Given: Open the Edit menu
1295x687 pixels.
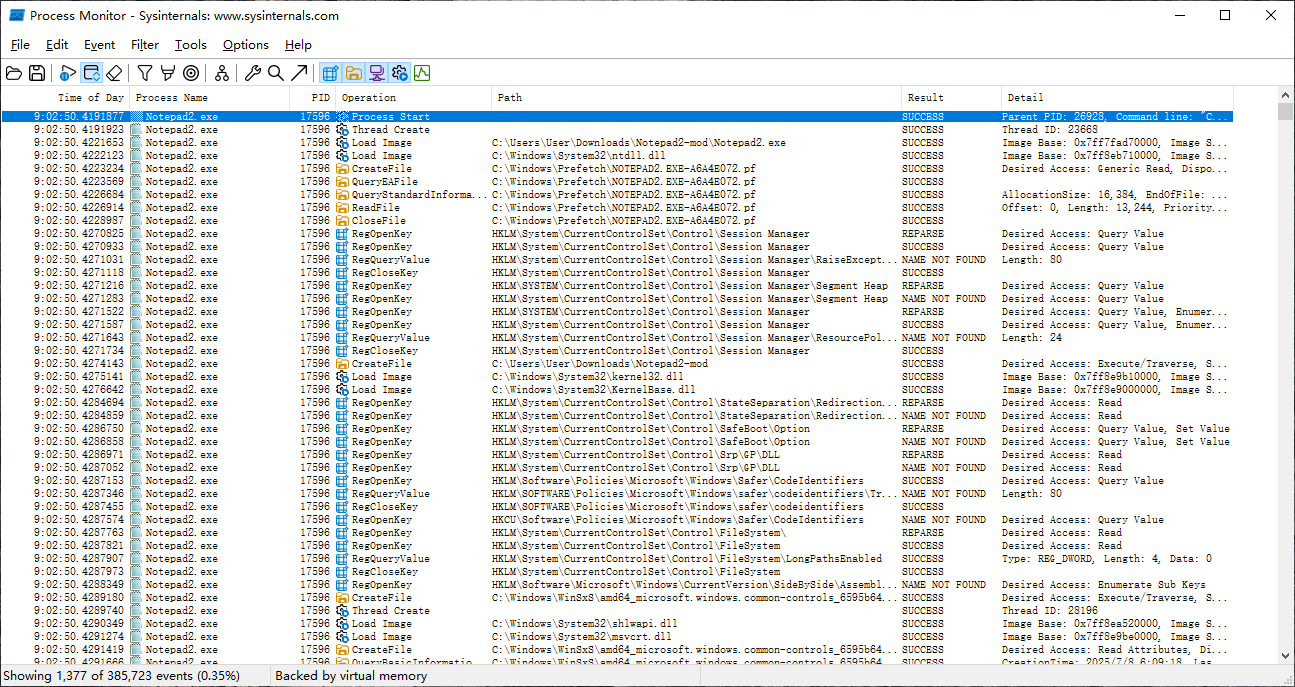Looking at the screenshot, I should tap(57, 45).
